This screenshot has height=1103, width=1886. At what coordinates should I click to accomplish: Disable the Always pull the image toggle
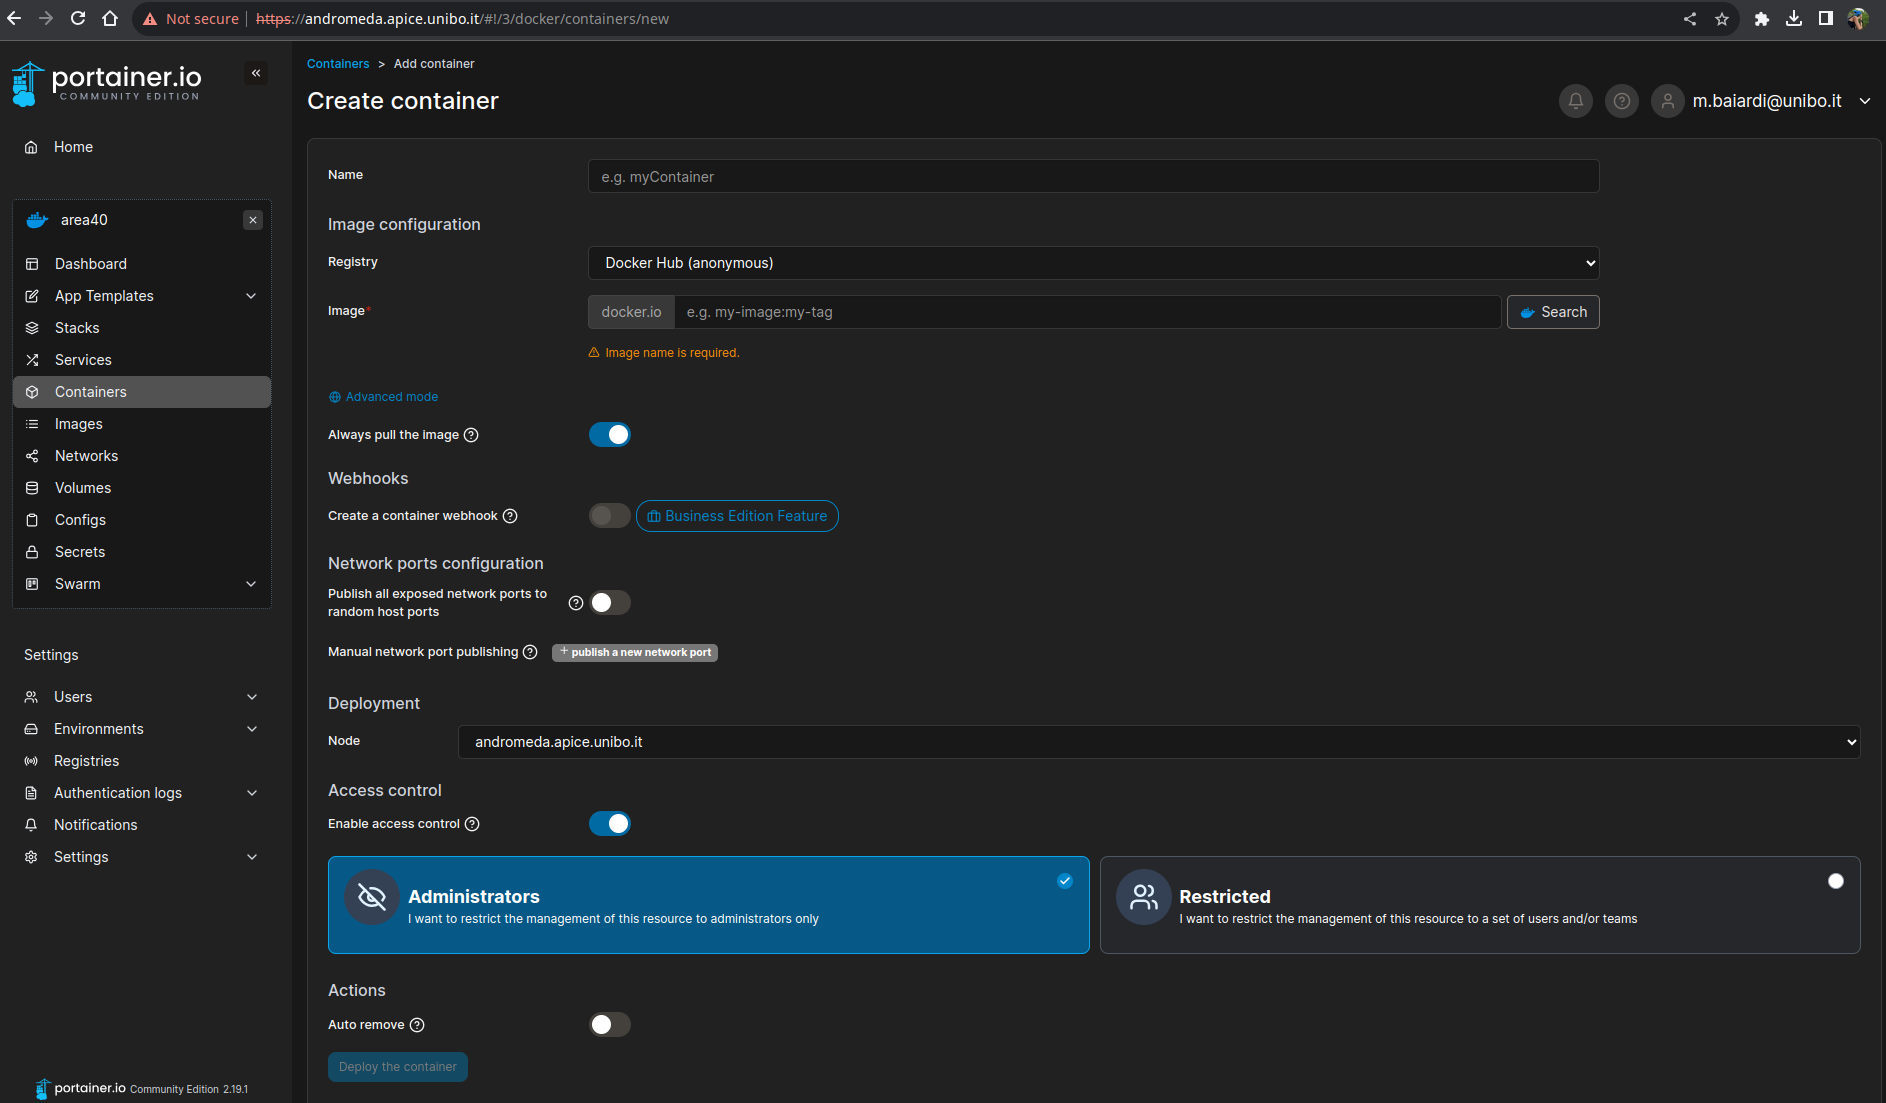[x=609, y=435]
